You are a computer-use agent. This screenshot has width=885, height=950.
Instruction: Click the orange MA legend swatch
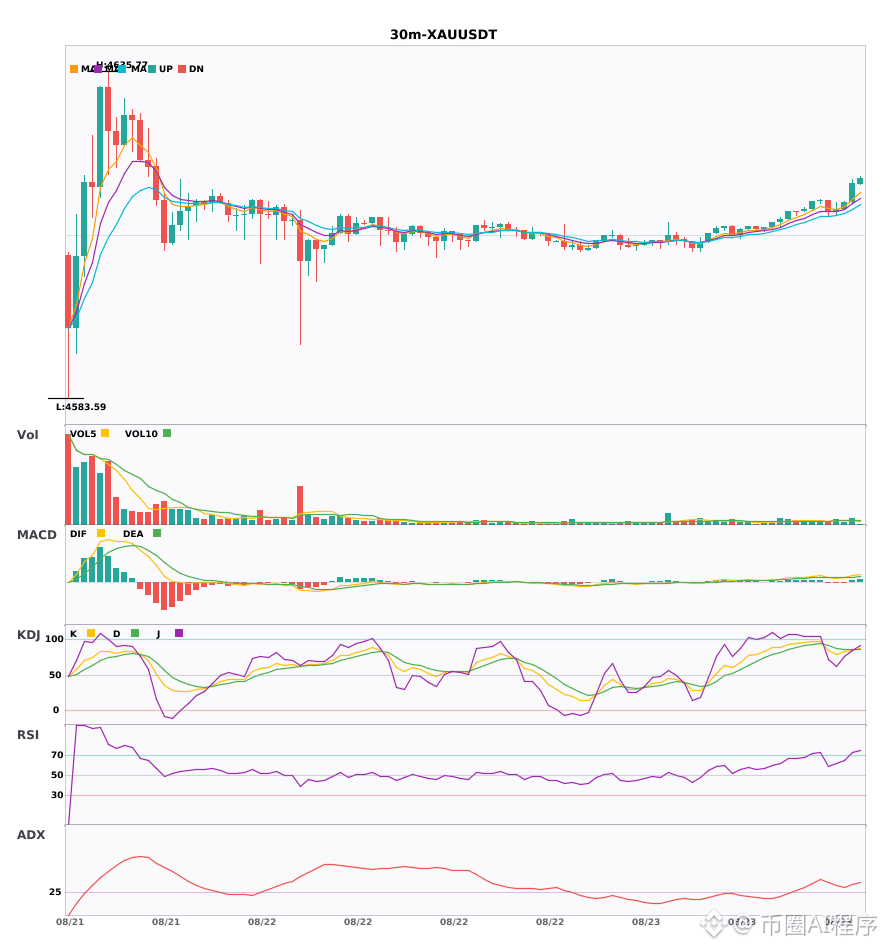[74, 69]
